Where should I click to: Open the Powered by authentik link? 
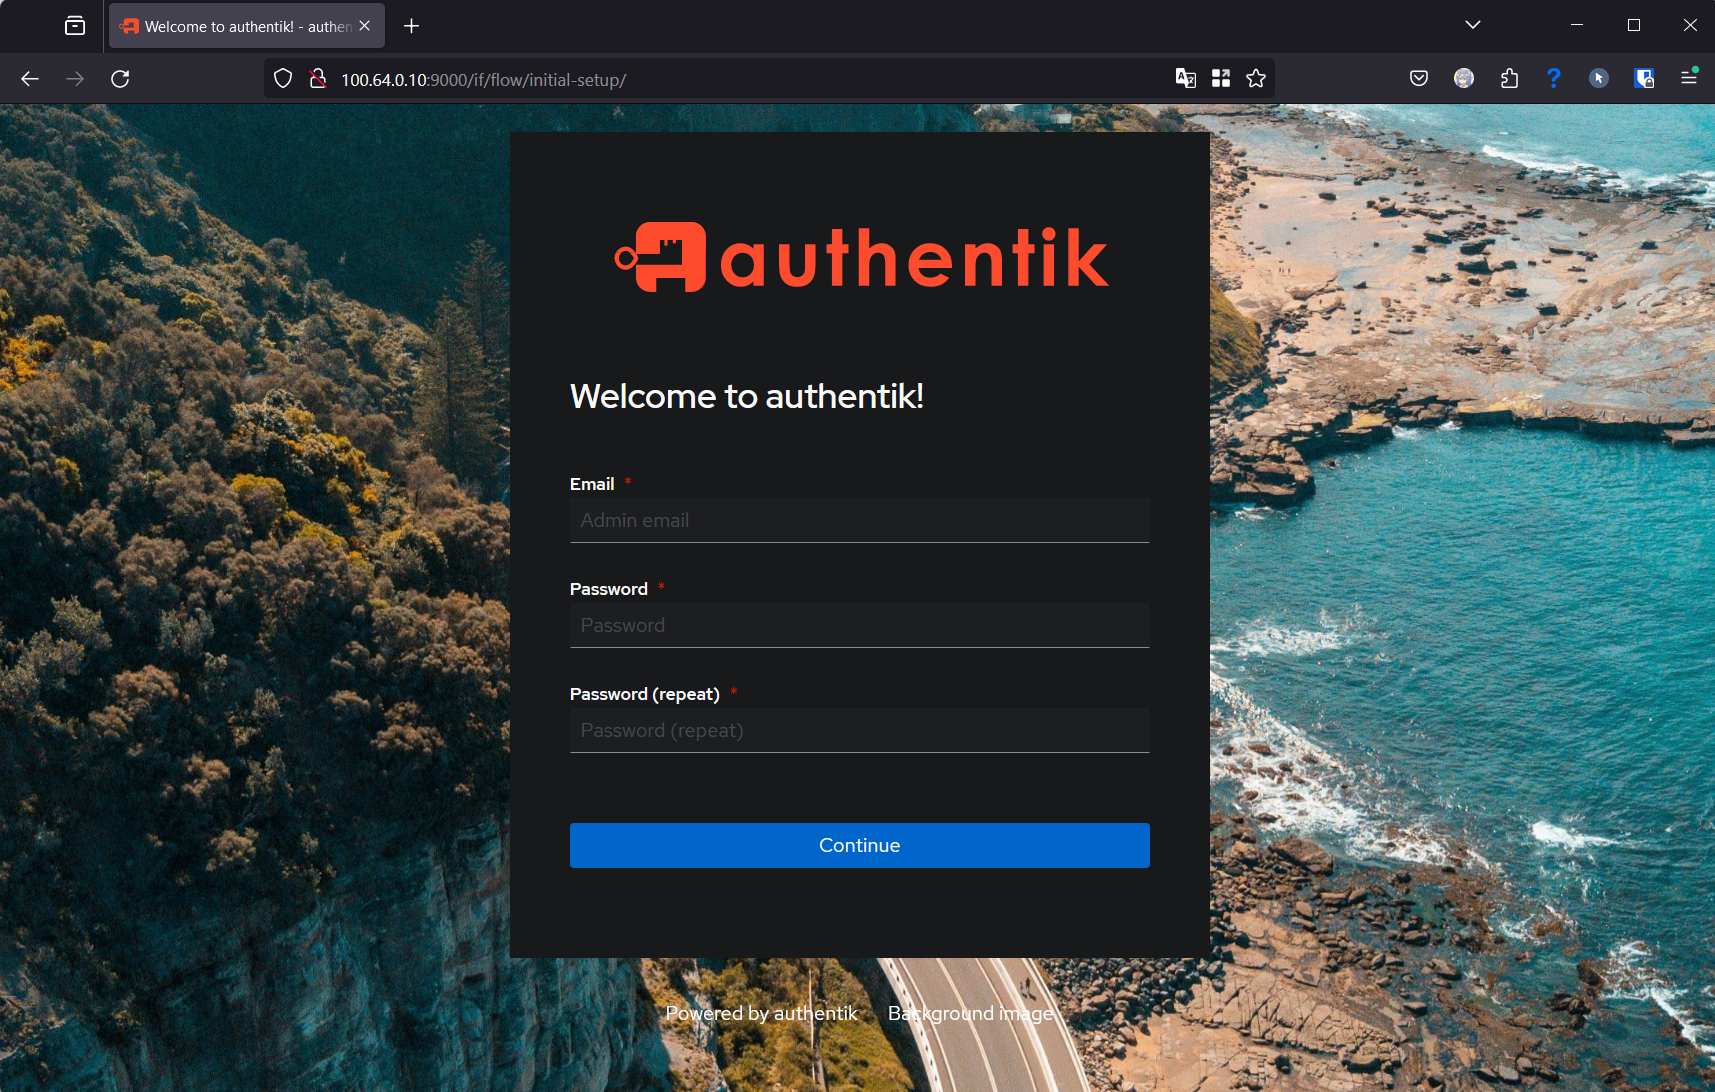click(762, 1013)
